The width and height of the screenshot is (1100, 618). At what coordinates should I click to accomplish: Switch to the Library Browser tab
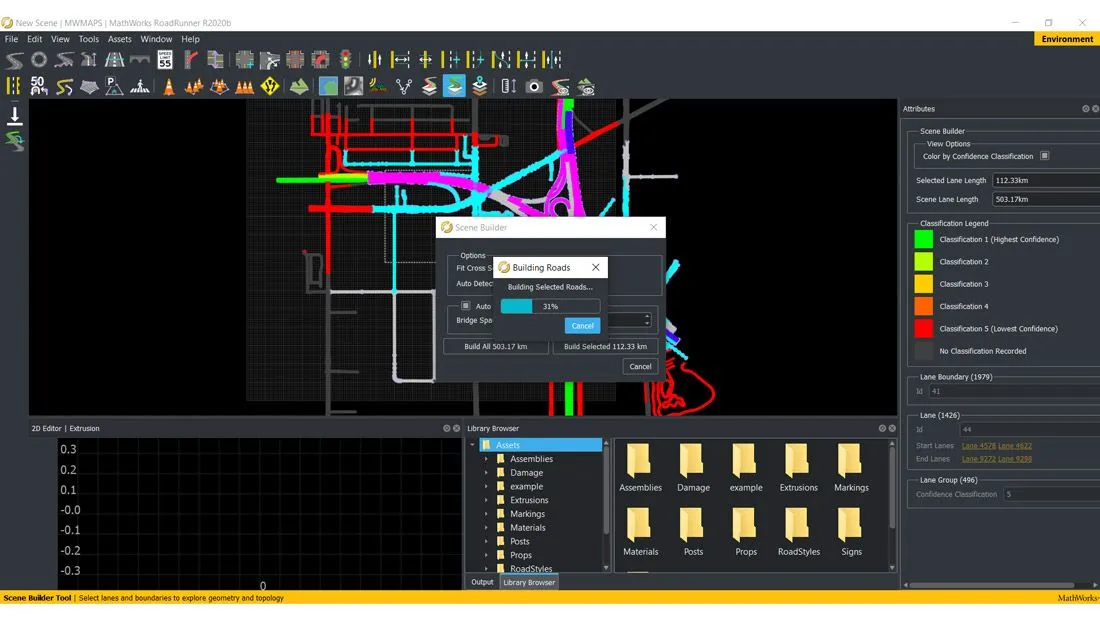point(529,582)
